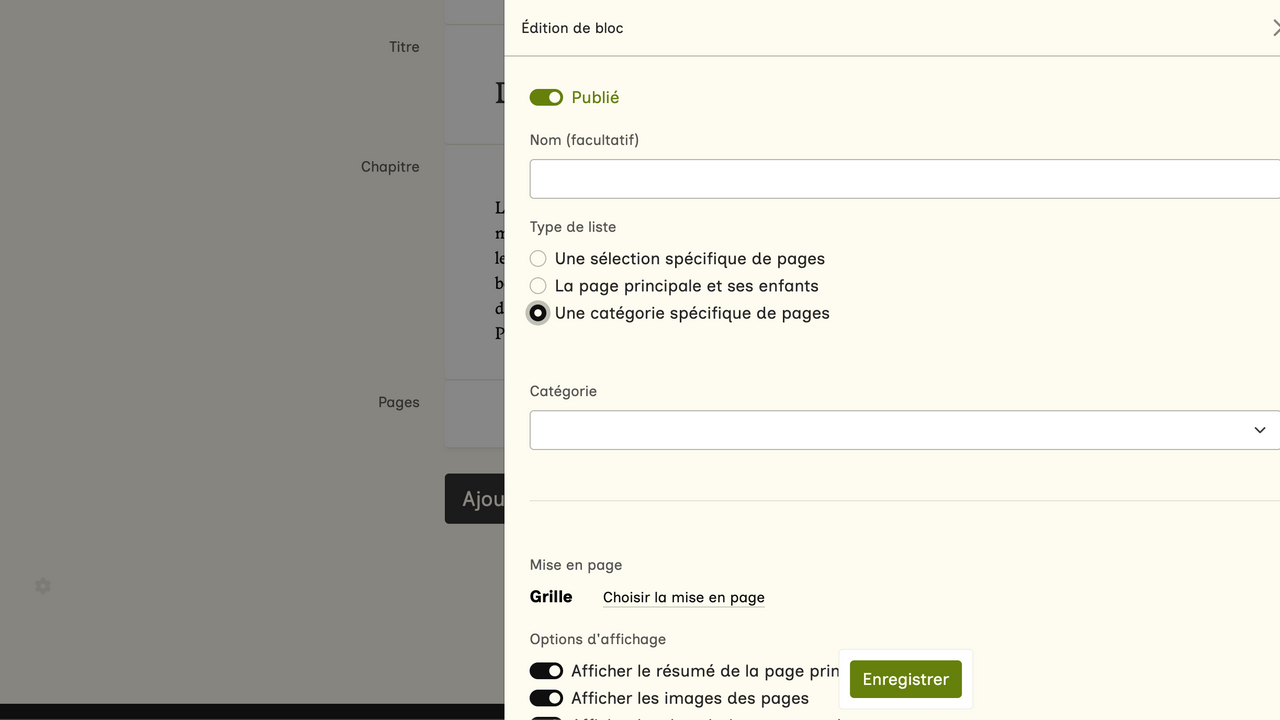Viewport: 1280px width, 720px height.
Task: Toggle the Publié switch off
Action: pyautogui.click(x=546, y=97)
